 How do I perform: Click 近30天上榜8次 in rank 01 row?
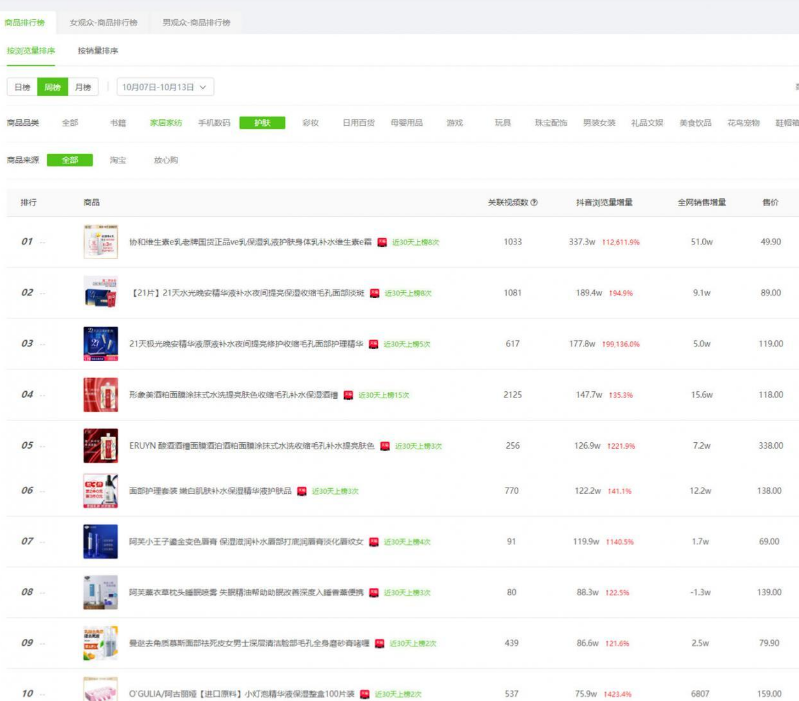point(416,242)
